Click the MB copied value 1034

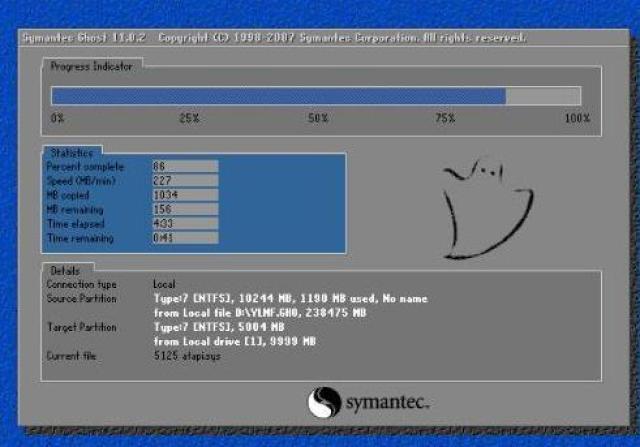pyautogui.click(x=185, y=195)
